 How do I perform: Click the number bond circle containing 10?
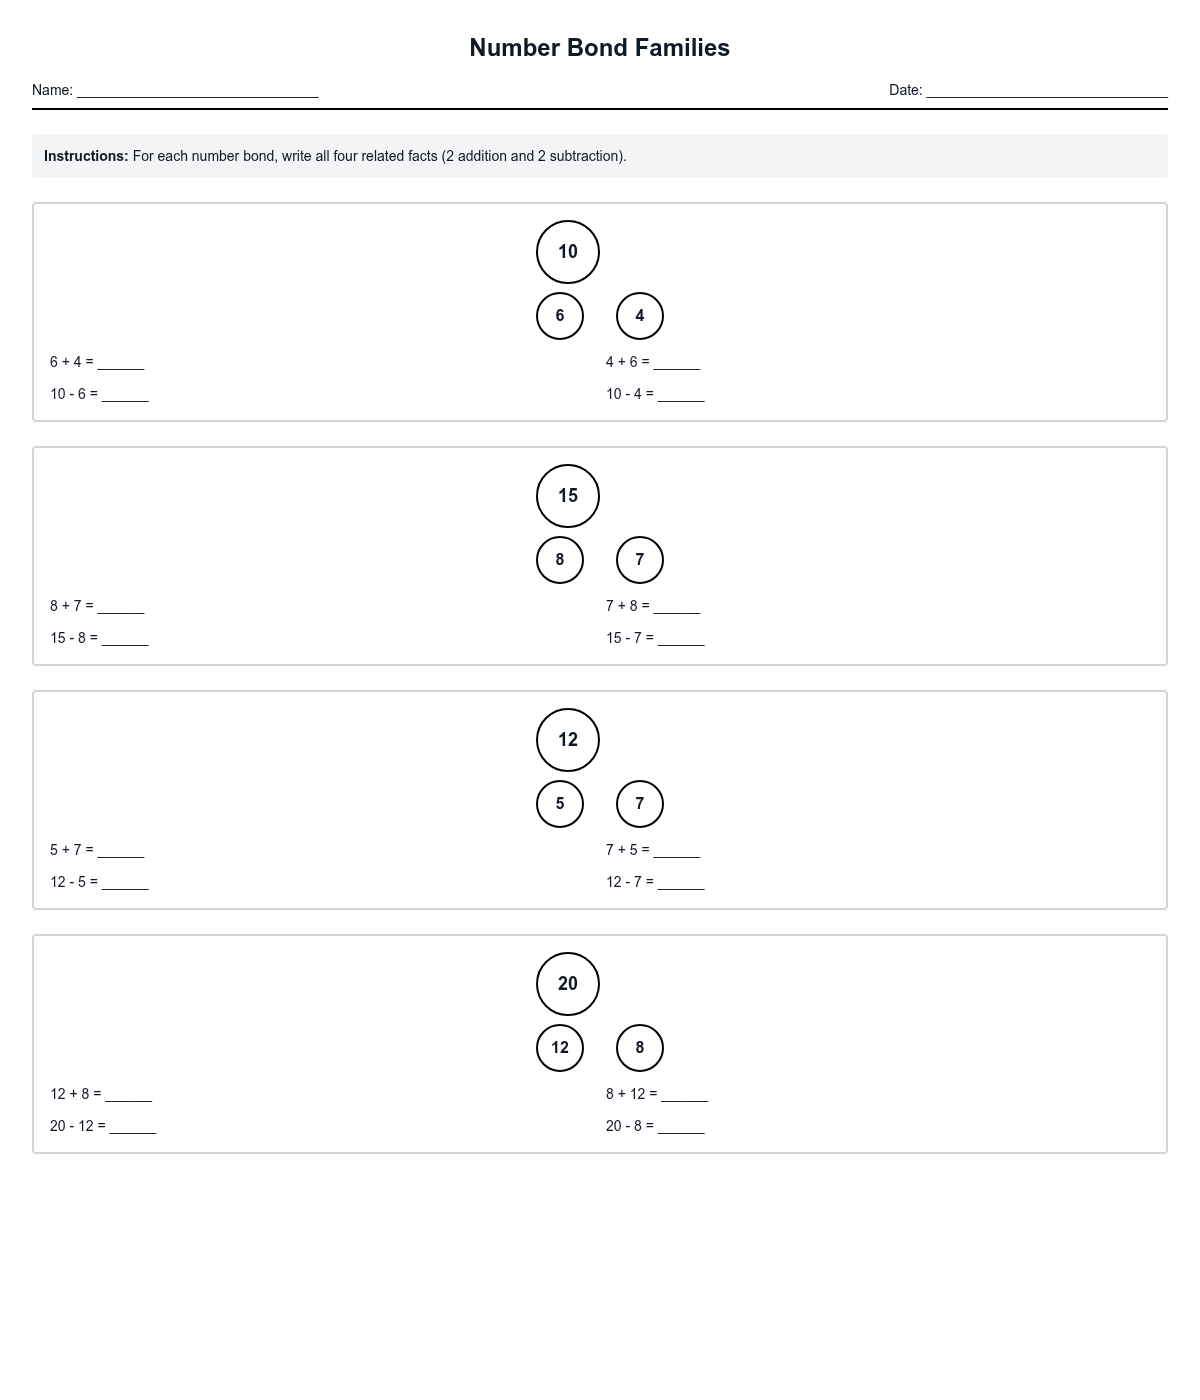[x=568, y=252]
